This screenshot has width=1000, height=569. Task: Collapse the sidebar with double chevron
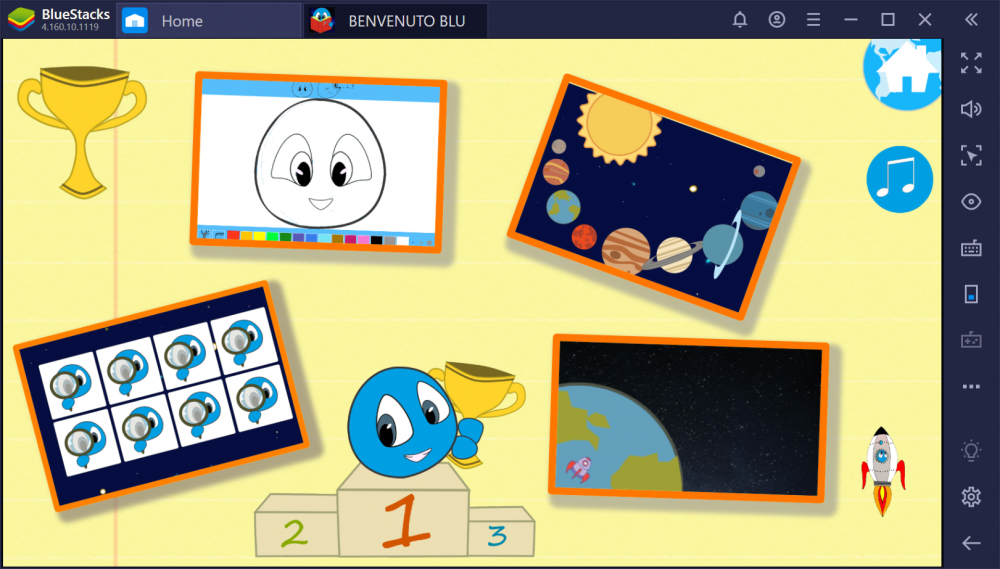pyautogui.click(x=970, y=20)
